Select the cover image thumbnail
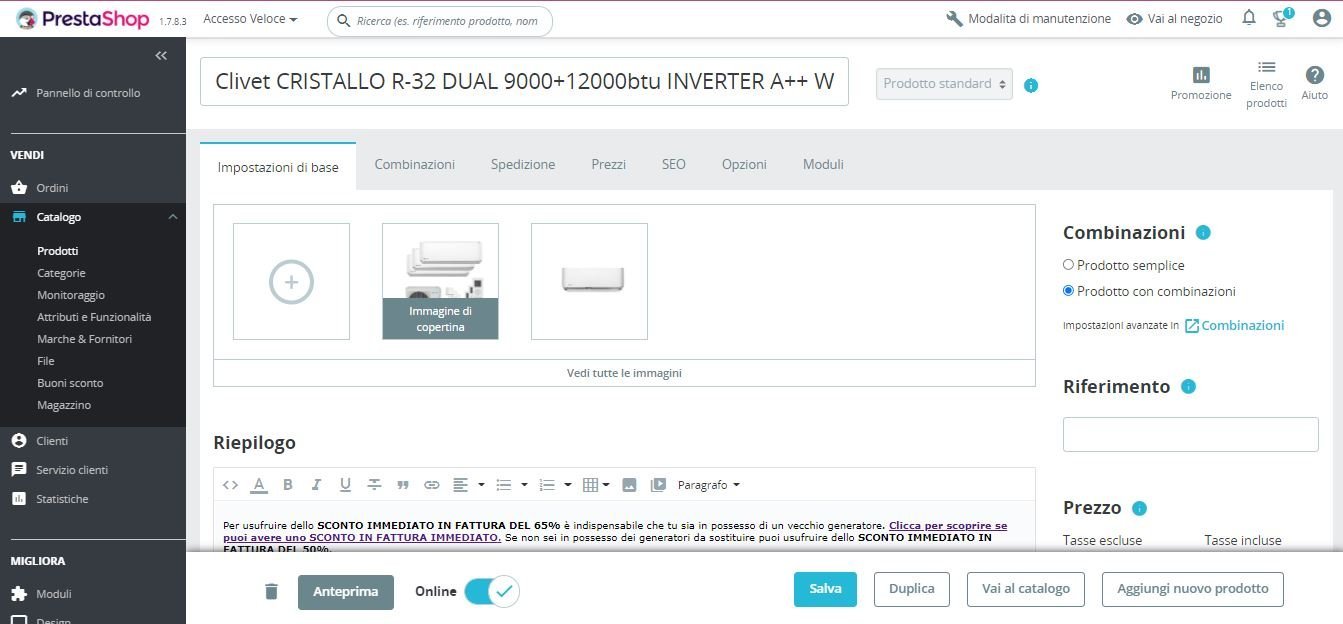Screen dimensions: 1343x624 [x=440, y=281]
